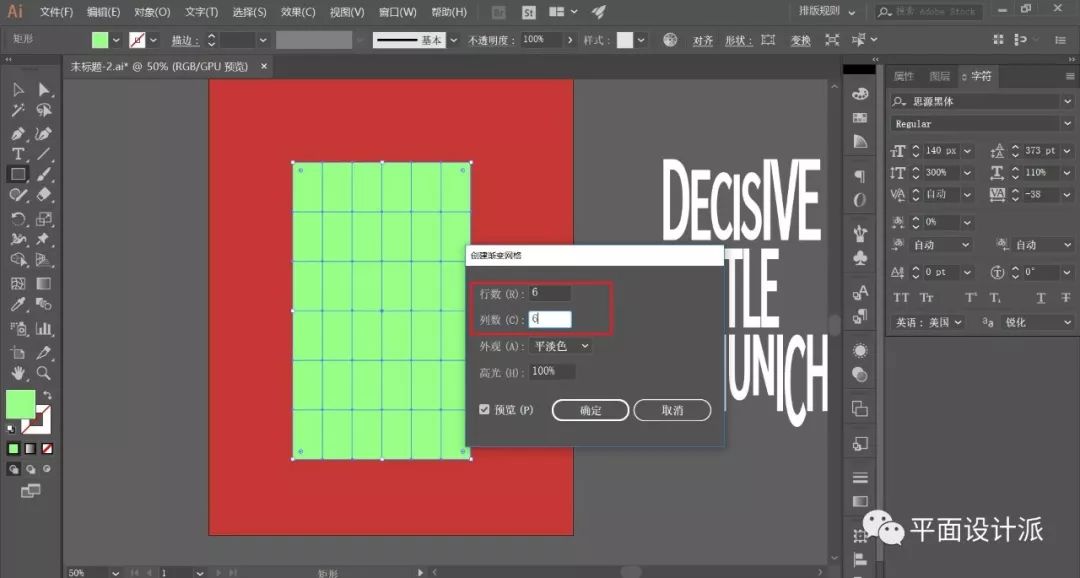
Task: Select the Rectangle tool
Action: [18, 174]
